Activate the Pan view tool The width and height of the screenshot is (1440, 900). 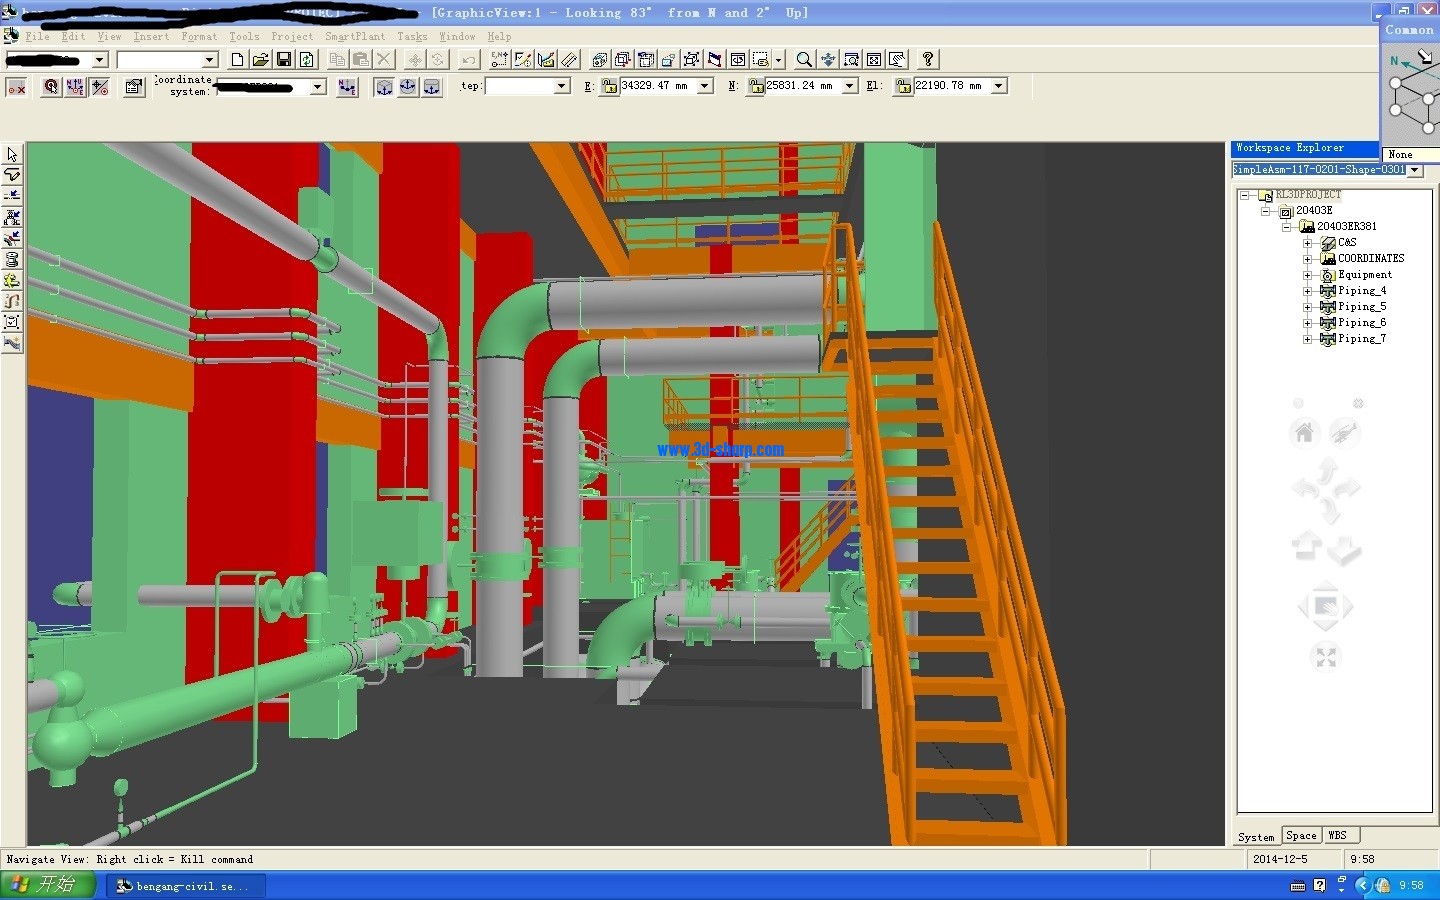[x=828, y=60]
